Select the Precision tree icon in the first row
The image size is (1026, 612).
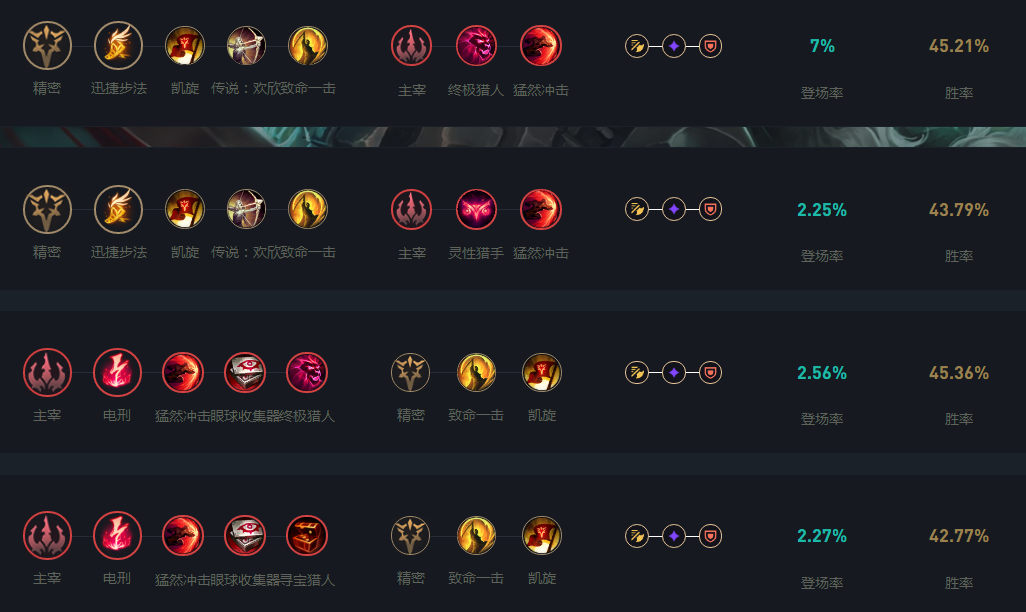click(x=46, y=44)
